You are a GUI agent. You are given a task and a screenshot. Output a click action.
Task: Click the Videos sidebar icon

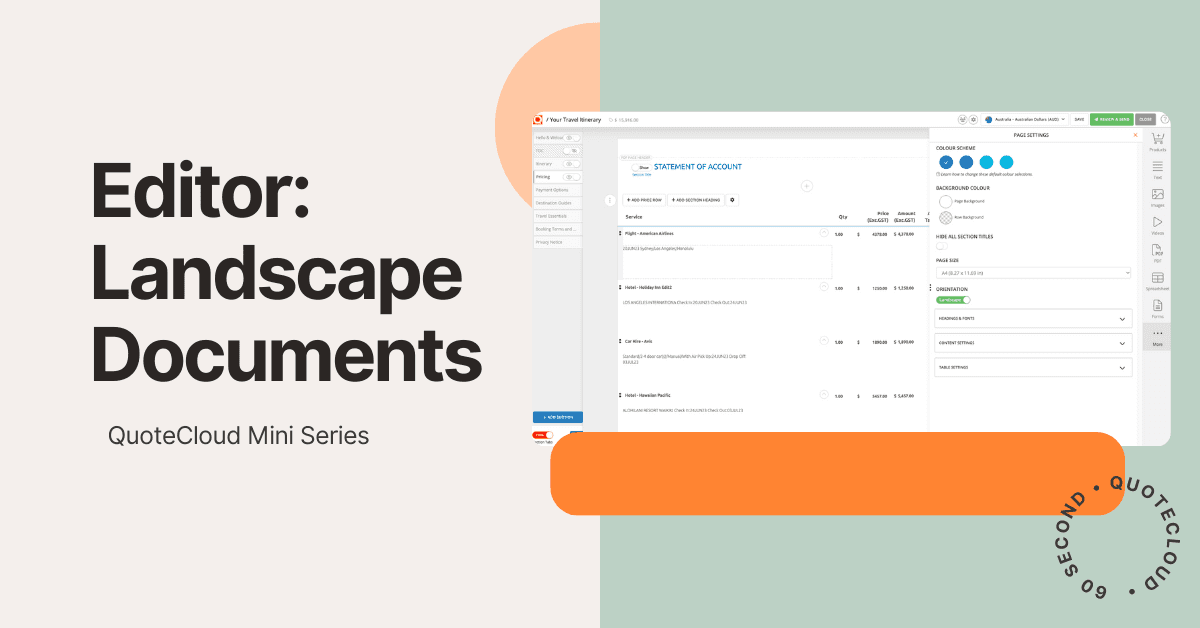click(x=1157, y=224)
